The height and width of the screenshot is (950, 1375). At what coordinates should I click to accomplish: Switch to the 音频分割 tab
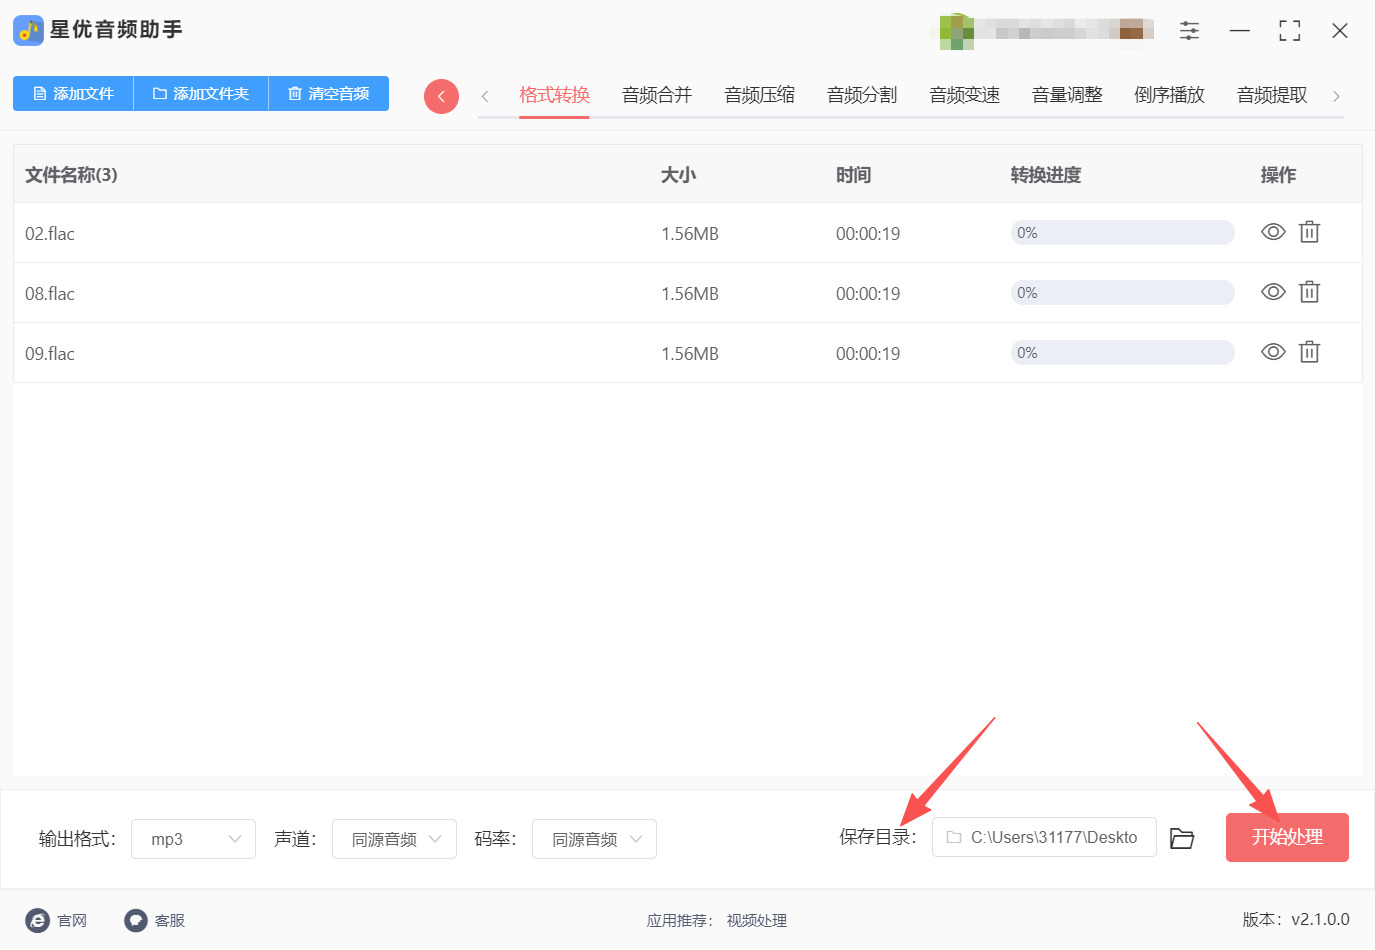click(x=862, y=95)
